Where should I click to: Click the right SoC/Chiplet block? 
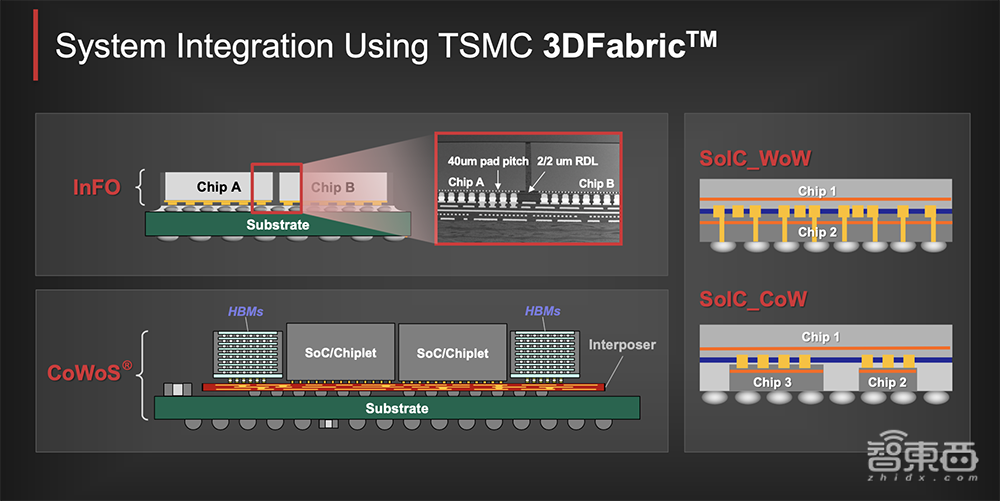(452, 353)
